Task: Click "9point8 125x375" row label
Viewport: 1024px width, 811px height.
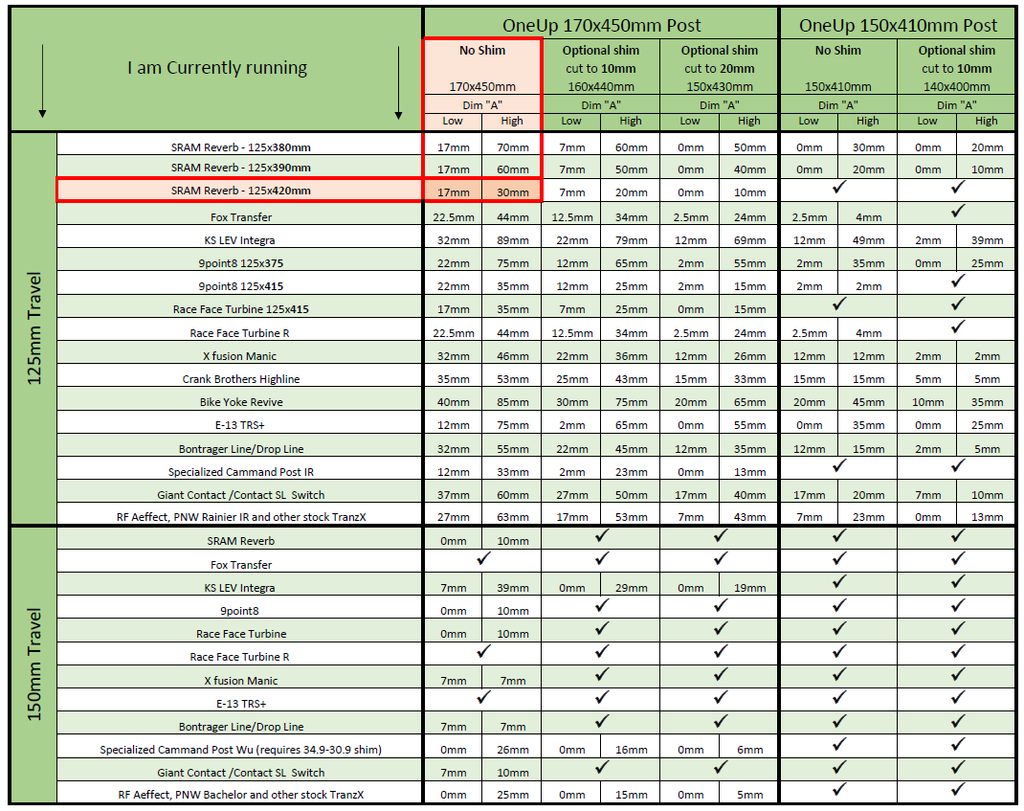Action: pyautogui.click(x=241, y=263)
